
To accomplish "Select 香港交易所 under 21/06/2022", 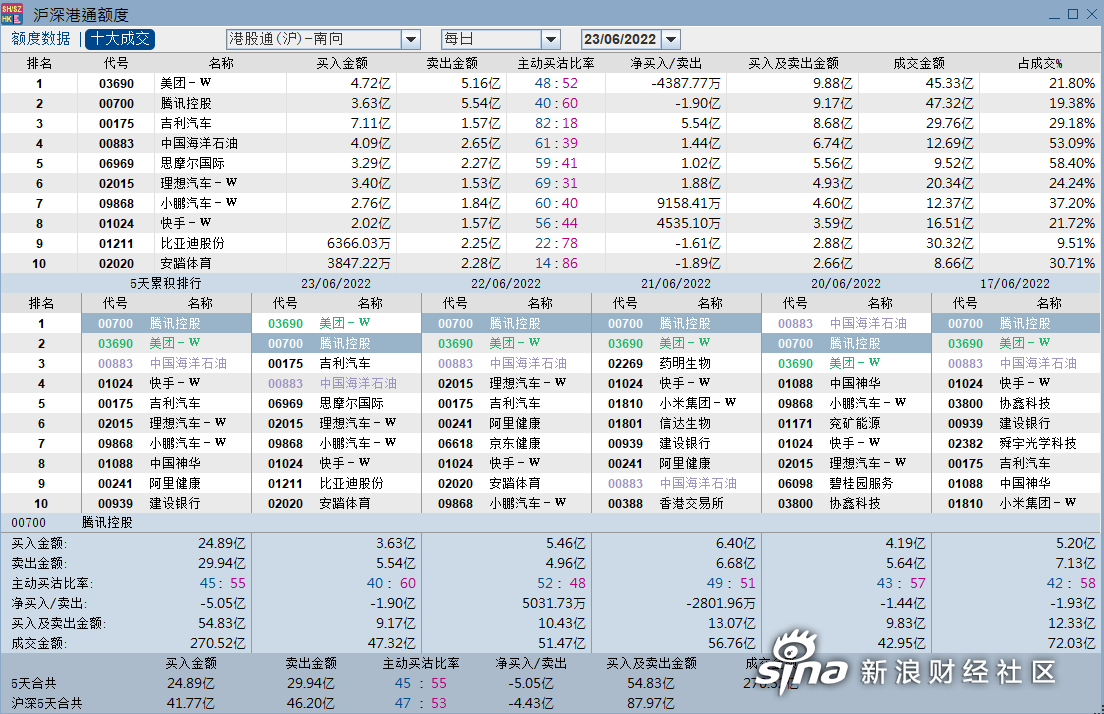I will click(x=691, y=503).
